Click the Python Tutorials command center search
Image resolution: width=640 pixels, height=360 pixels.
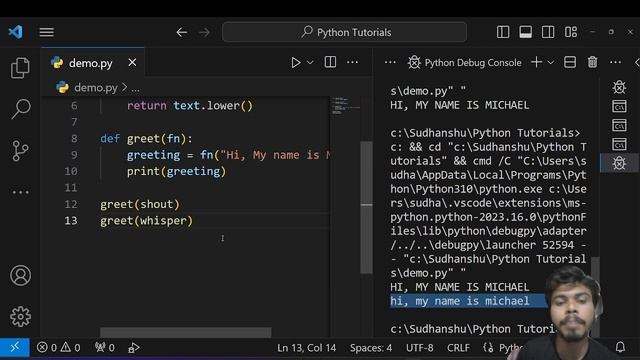coord(344,32)
